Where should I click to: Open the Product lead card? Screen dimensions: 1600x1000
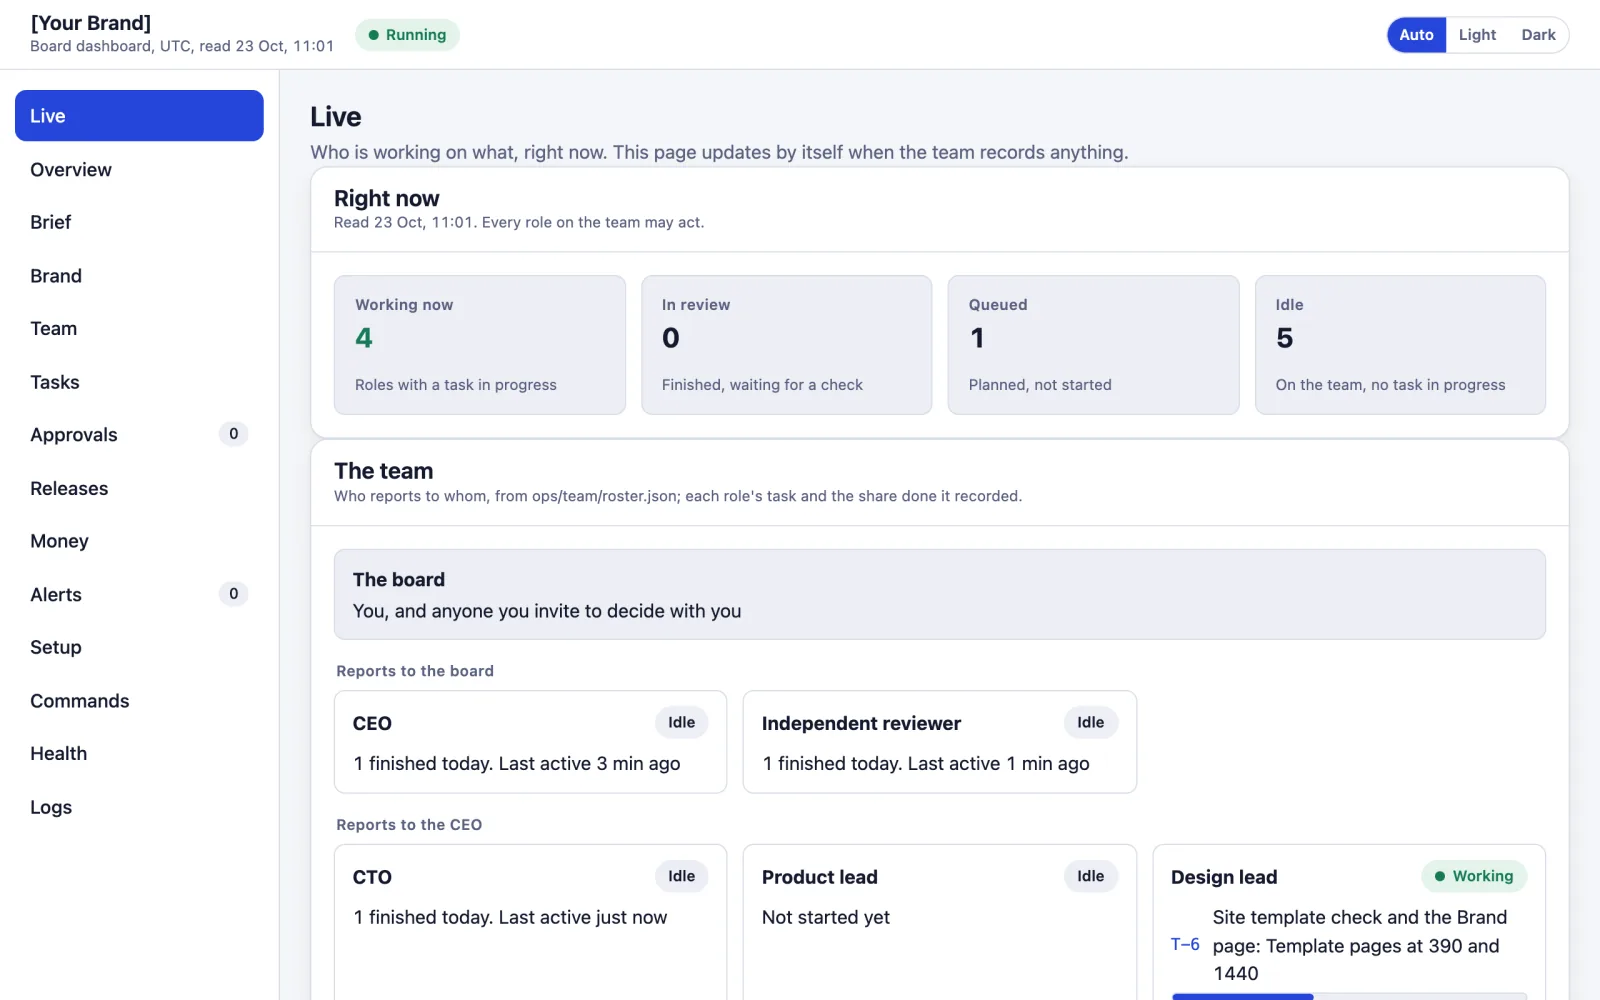939,922
